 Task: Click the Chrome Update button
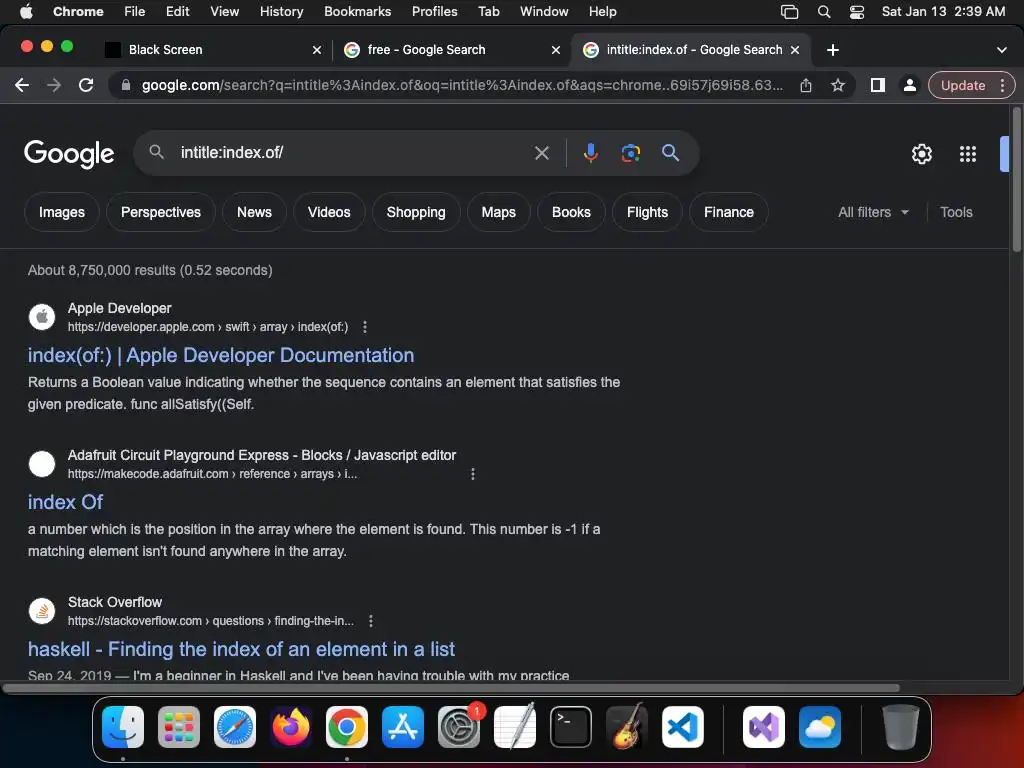(x=963, y=85)
